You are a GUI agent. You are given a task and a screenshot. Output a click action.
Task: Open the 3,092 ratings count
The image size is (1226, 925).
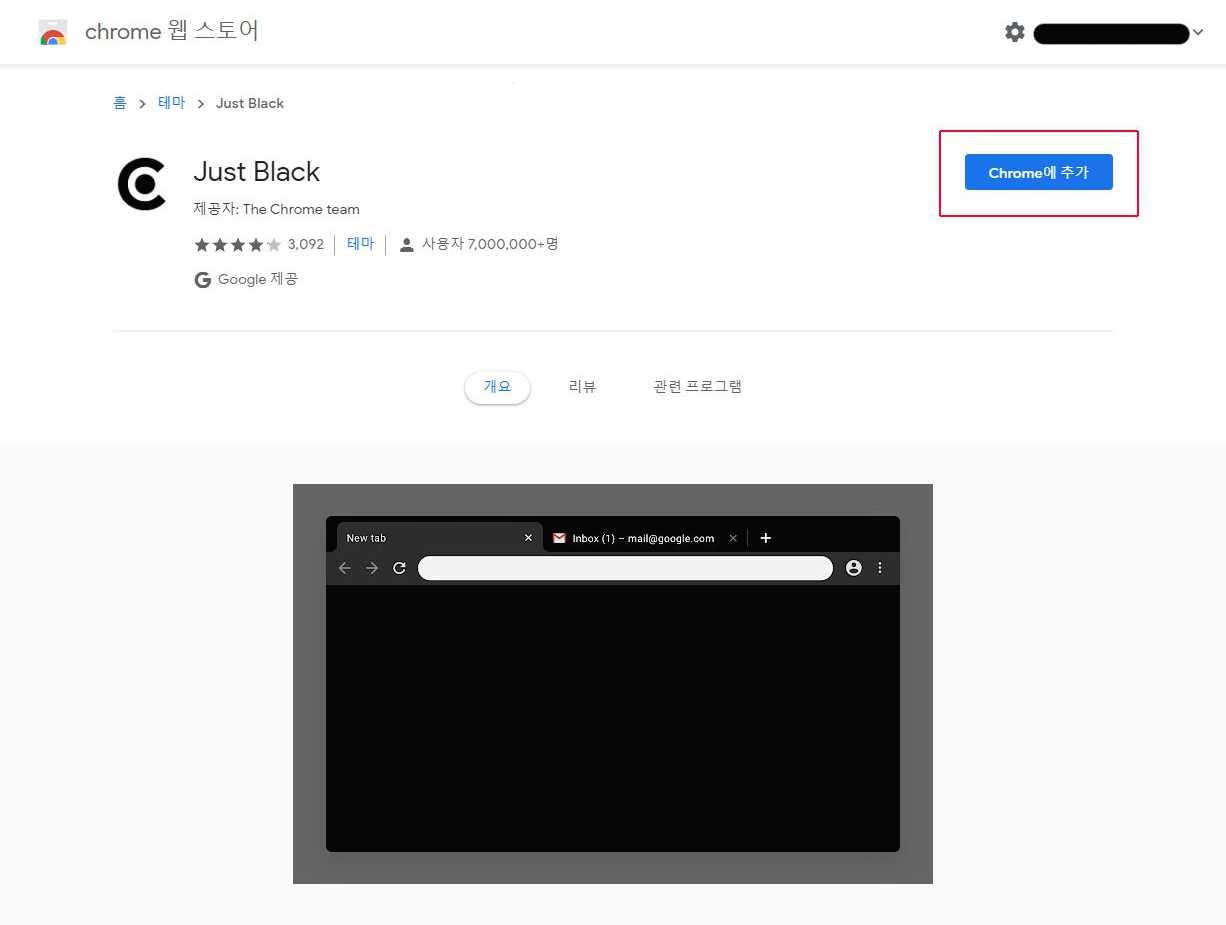[306, 244]
